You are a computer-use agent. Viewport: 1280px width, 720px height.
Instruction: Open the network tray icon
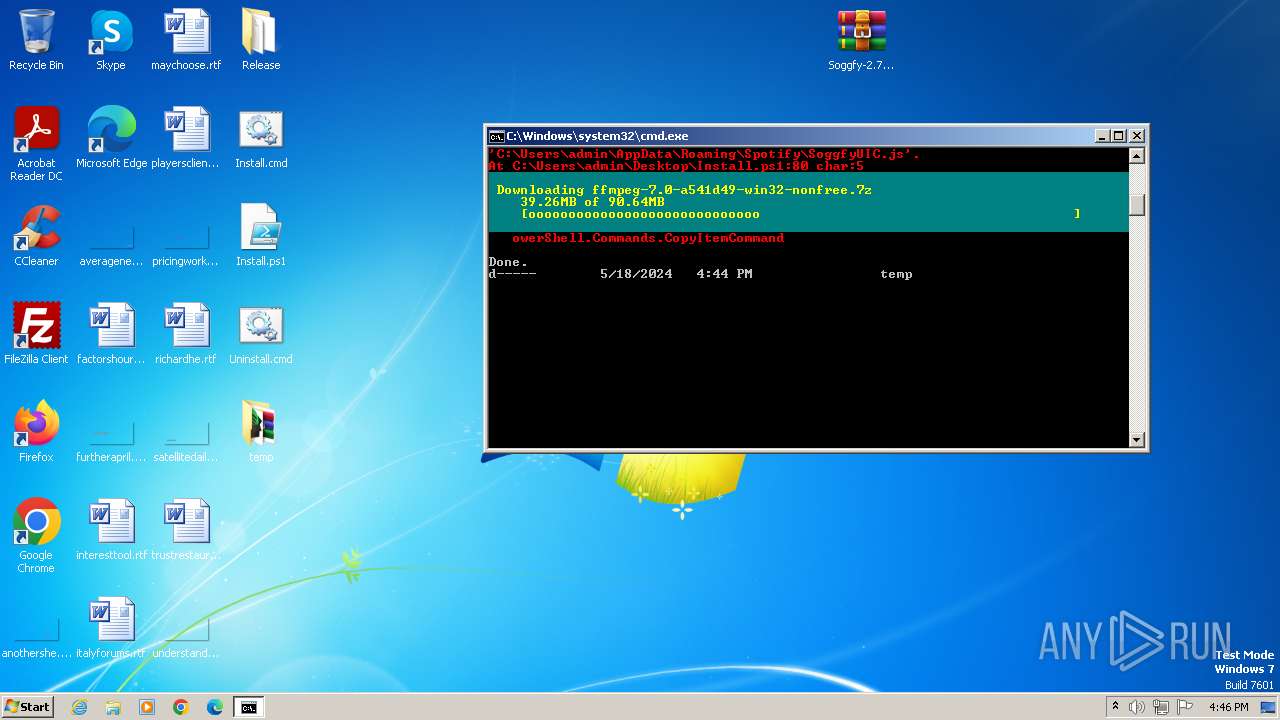[1161, 707]
